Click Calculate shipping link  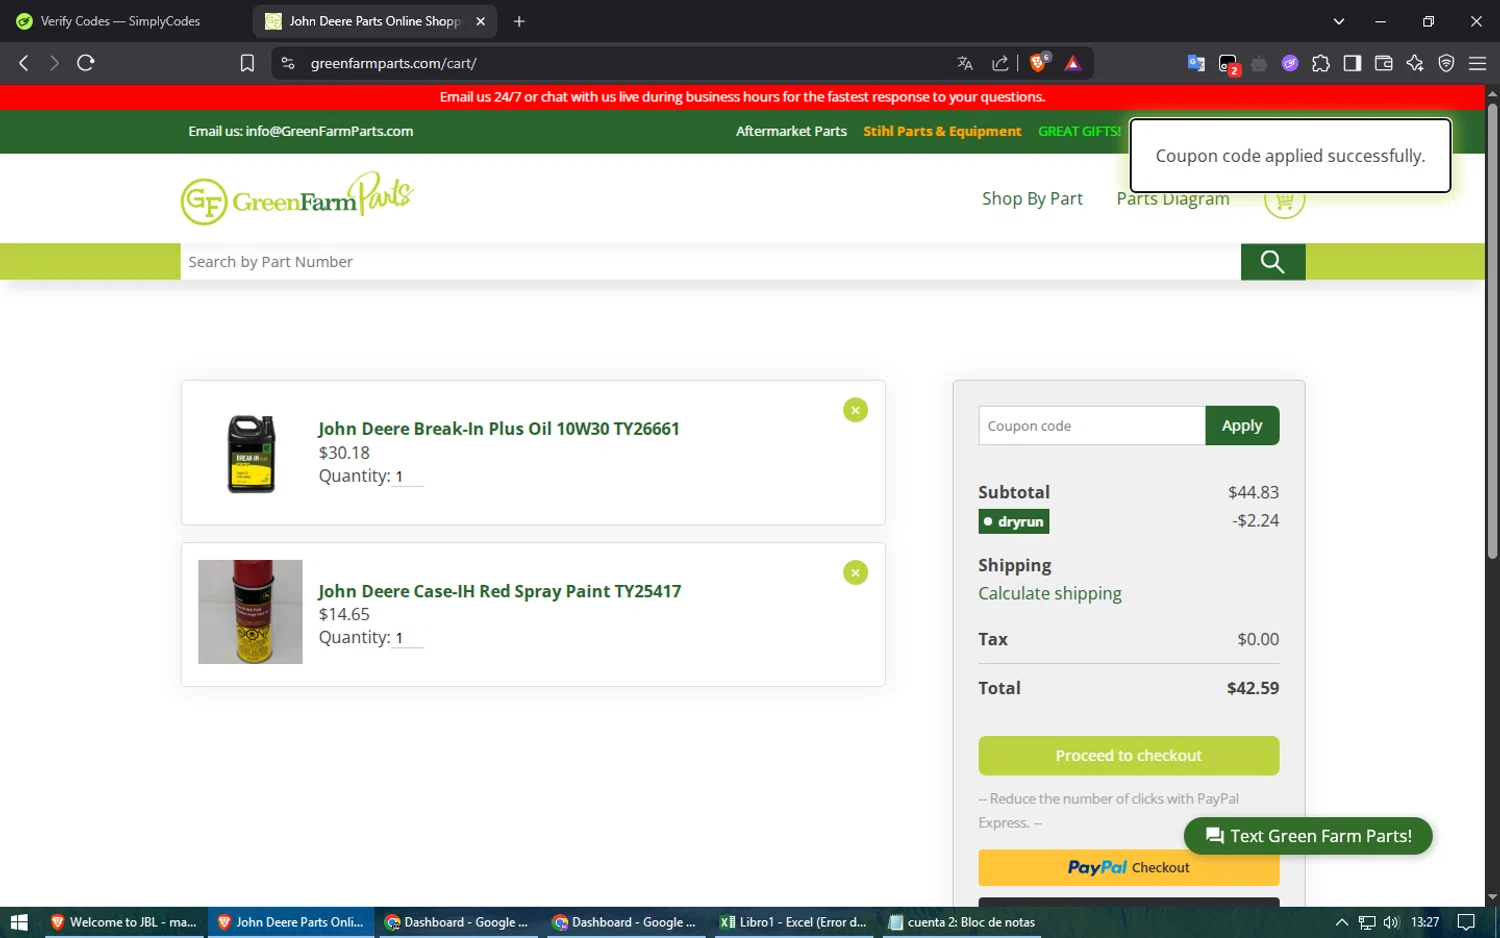click(1050, 593)
